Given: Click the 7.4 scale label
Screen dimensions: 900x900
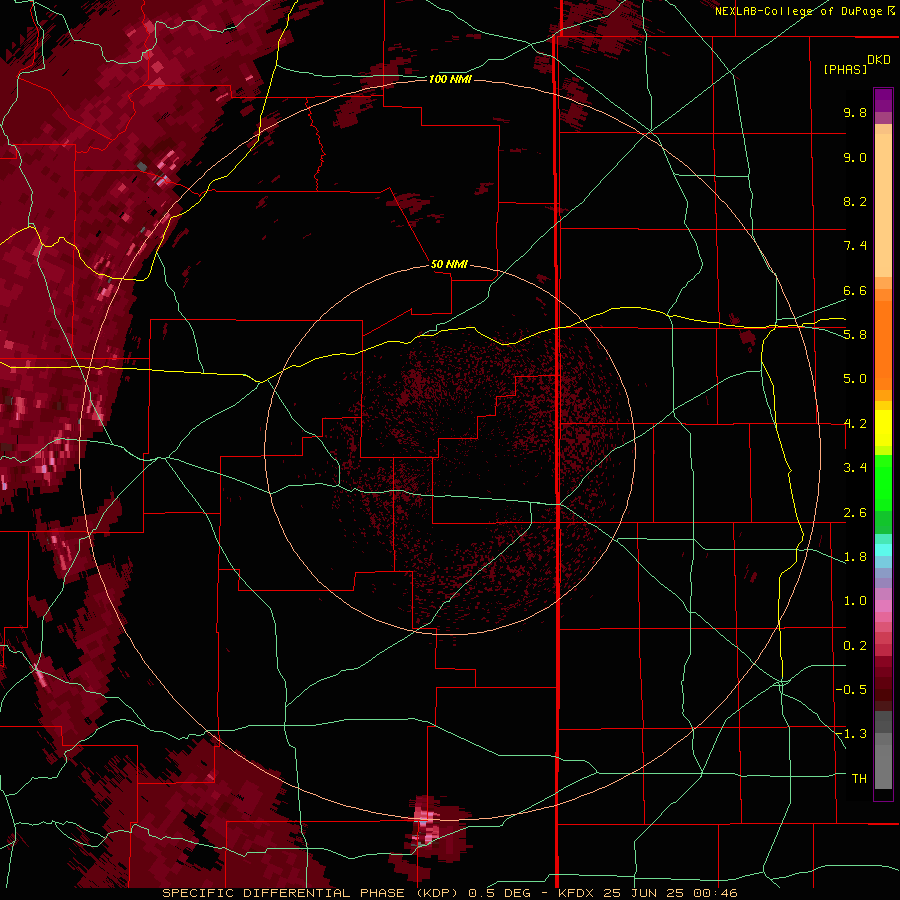Looking at the screenshot, I should tap(855, 246).
